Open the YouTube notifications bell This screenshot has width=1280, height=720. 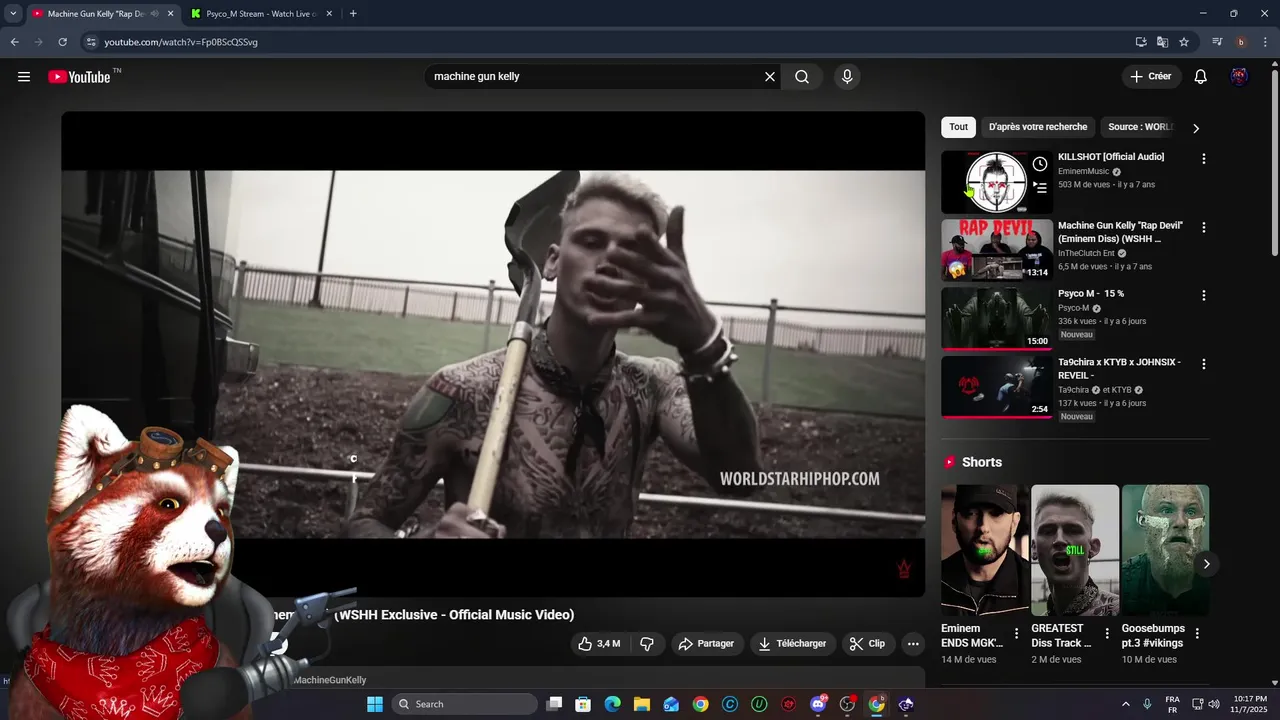(1201, 77)
